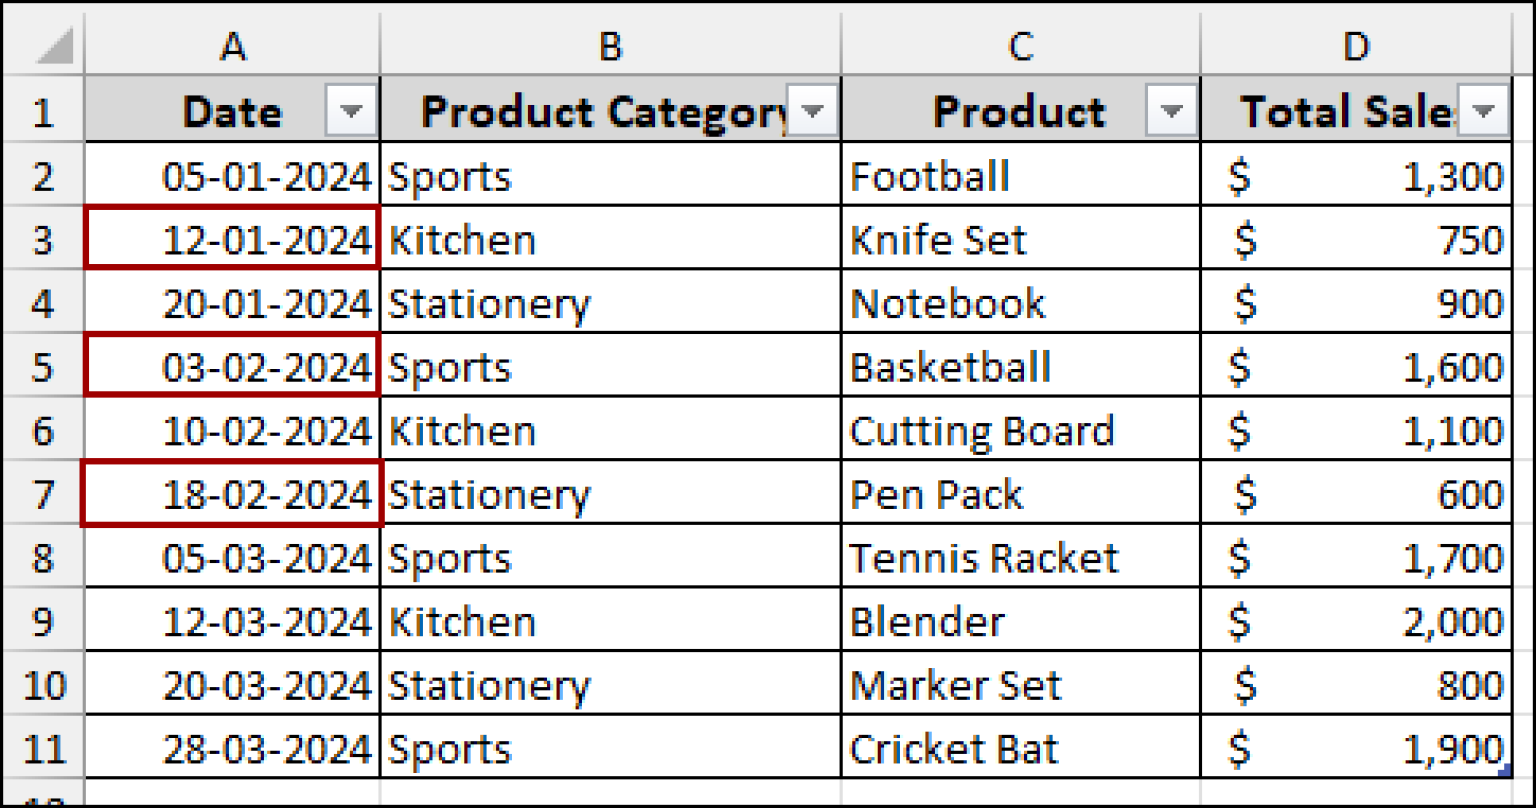Viewport: 1536px width, 808px height.
Task: Click the highlighted date 12-01-2024 cell
Action: 232,238
